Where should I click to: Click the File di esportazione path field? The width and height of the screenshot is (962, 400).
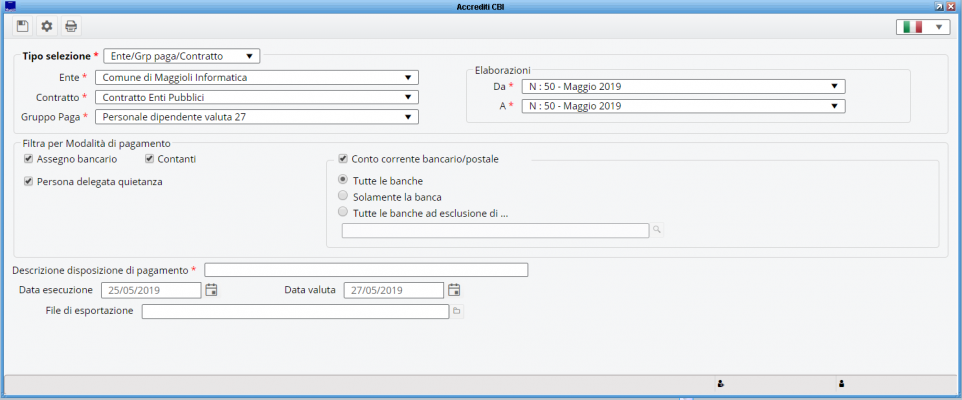[x=296, y=312]
